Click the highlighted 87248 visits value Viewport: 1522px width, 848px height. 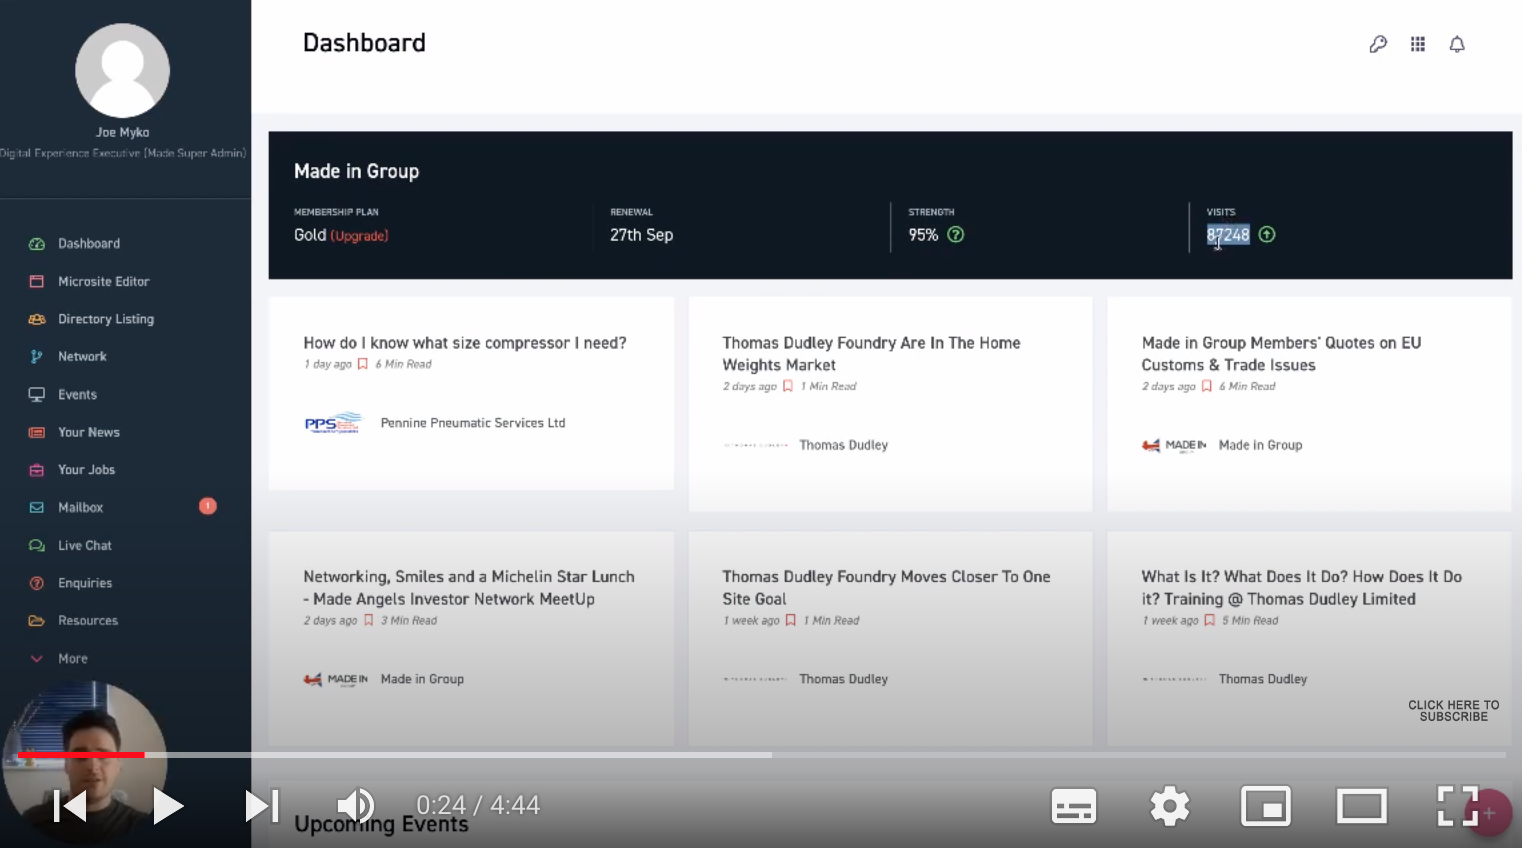point(1228,235)
